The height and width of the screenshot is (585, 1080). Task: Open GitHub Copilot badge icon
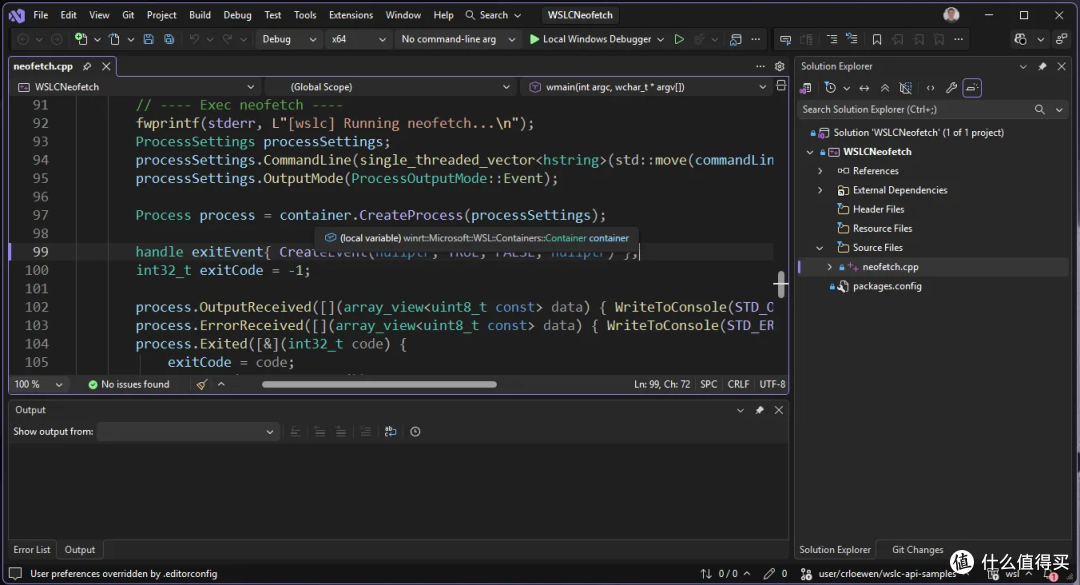1020,39
